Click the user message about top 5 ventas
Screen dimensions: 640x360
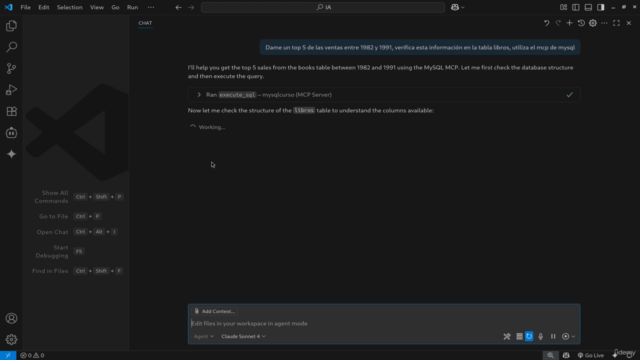(420, 47)
